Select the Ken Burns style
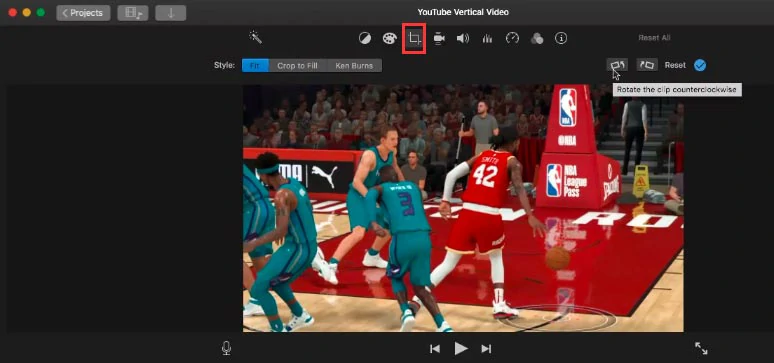Screen dimensions: 774x363 point(354,65)
